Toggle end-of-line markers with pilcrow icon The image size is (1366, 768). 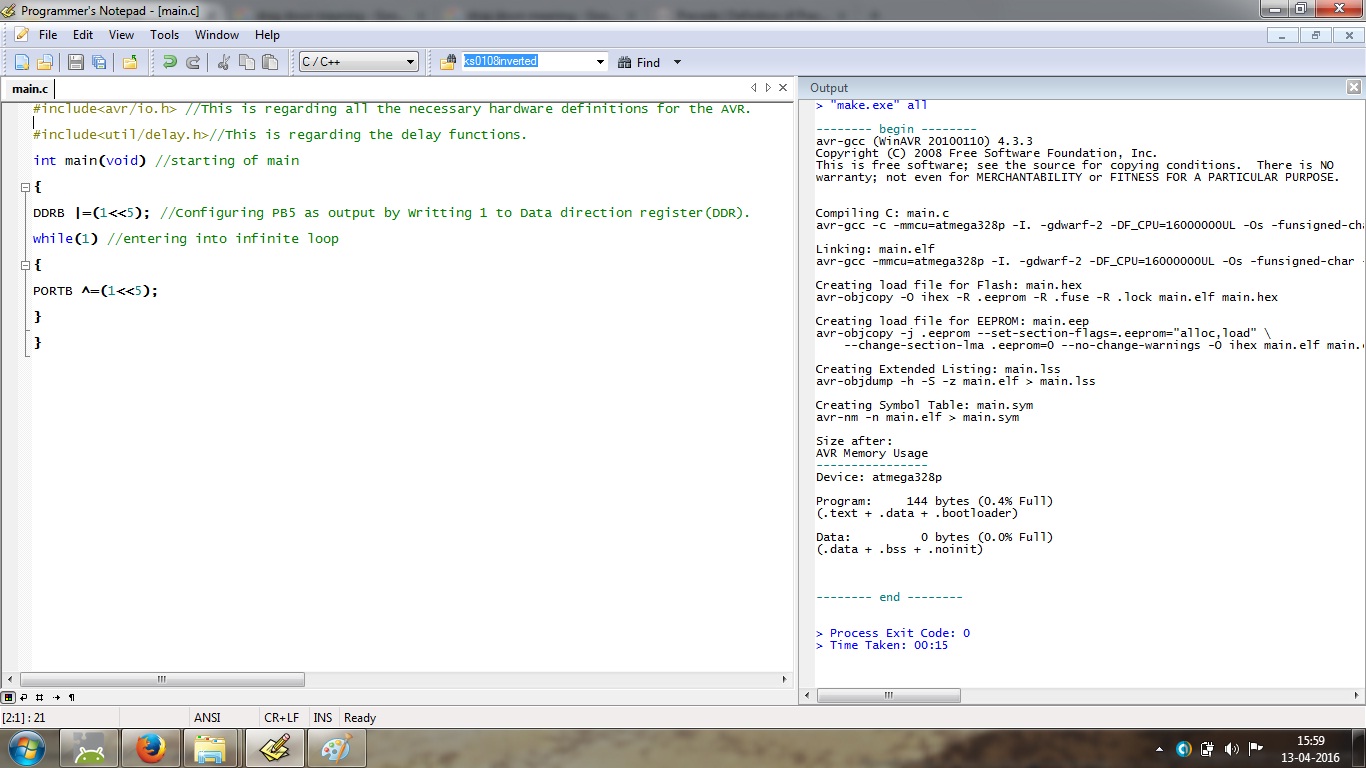72,697
